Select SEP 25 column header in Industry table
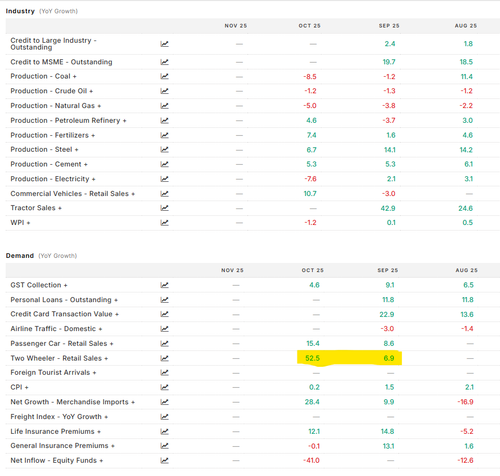The height and width of the screenshot is (476, 500). coord(389,26)
